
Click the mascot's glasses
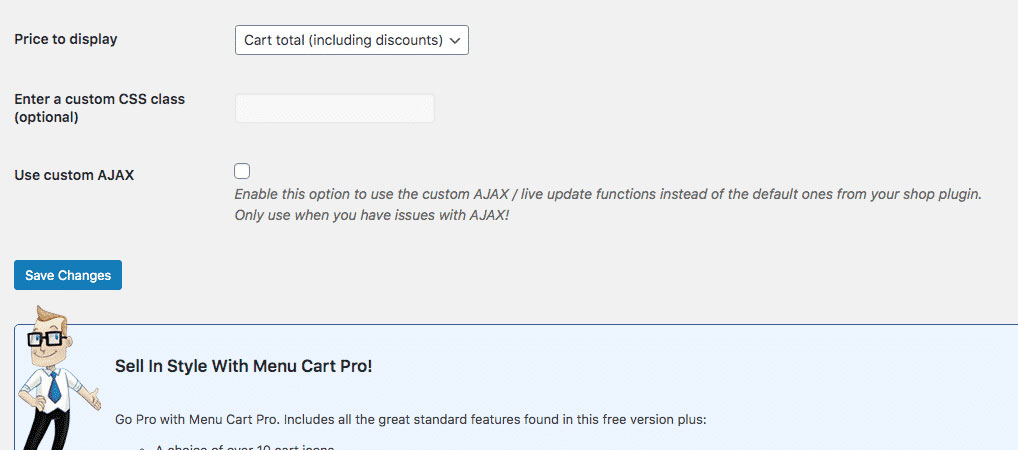click(45, 339)
